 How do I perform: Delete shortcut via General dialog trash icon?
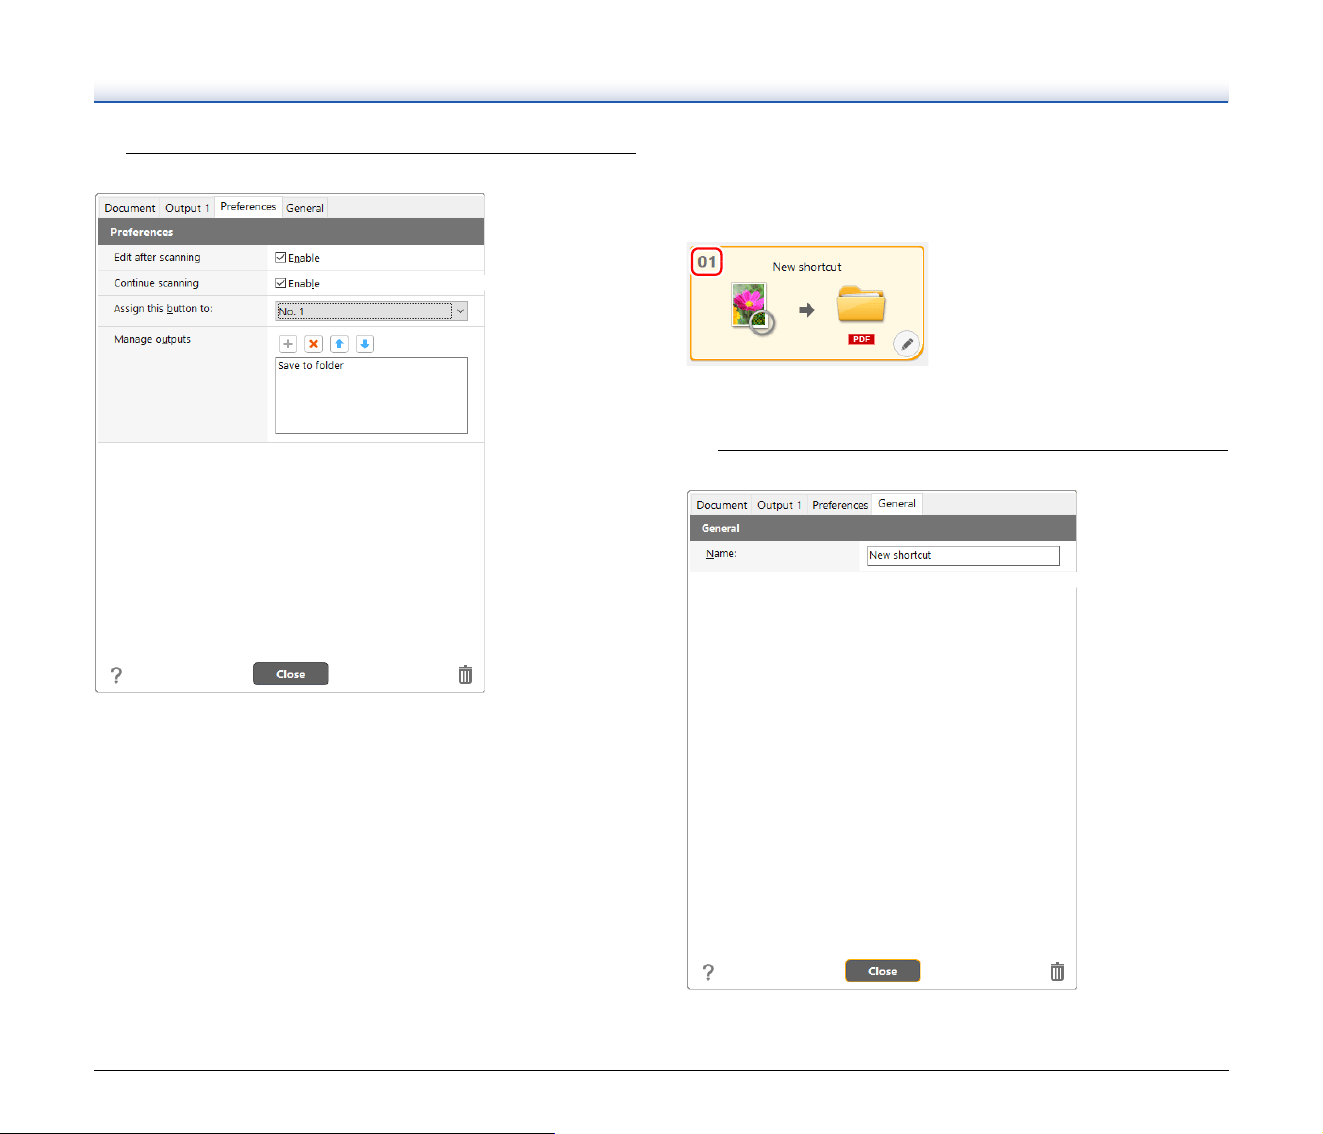tap(1057, 972)
